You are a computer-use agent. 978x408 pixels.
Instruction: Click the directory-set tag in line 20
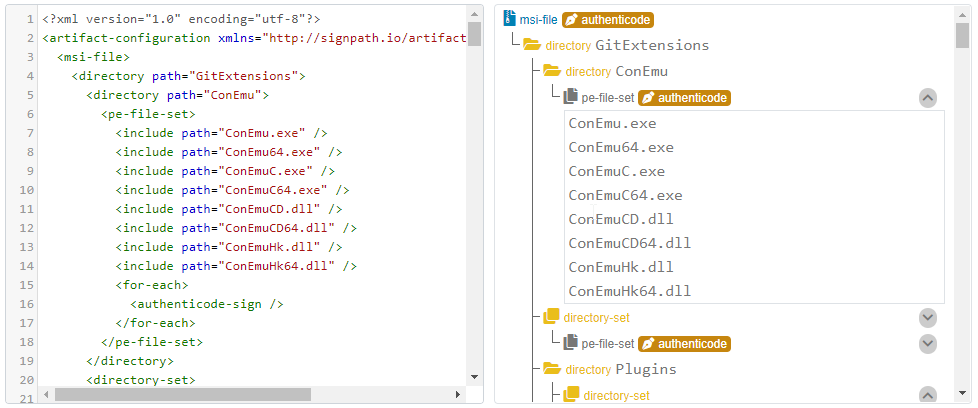pos(141,380)
